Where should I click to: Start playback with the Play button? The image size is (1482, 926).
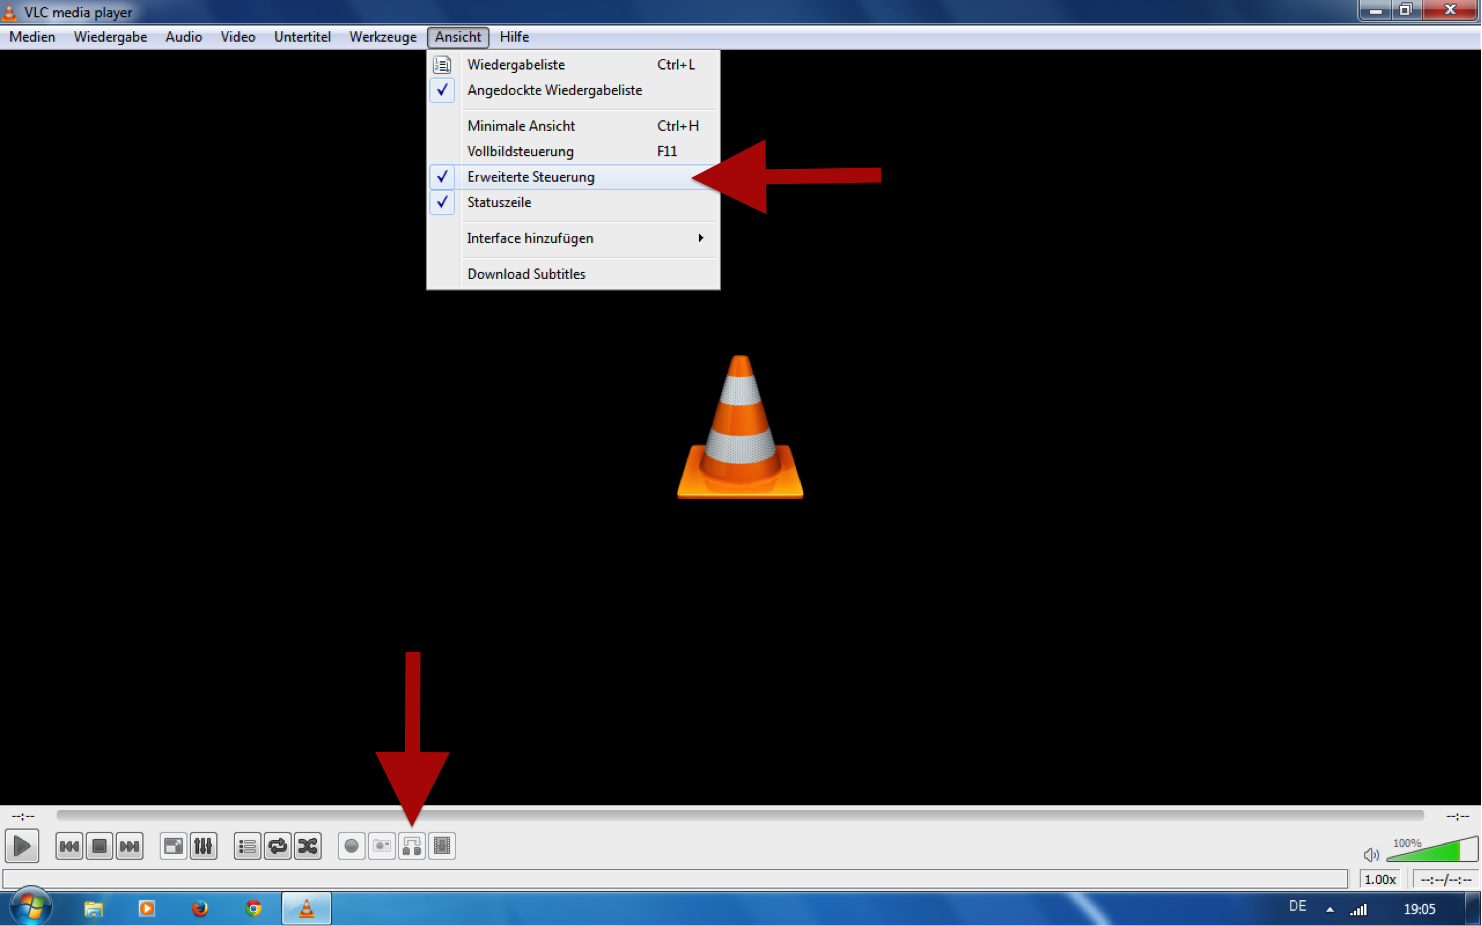click(22, 846)
